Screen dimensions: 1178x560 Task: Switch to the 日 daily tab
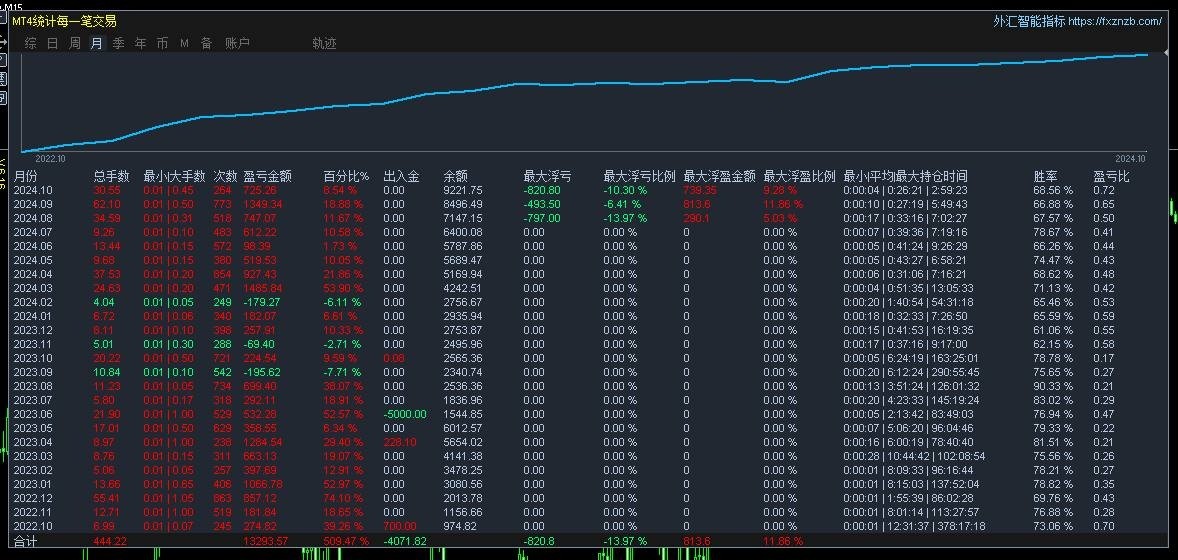pyautogui.click(x=53, y=44)
